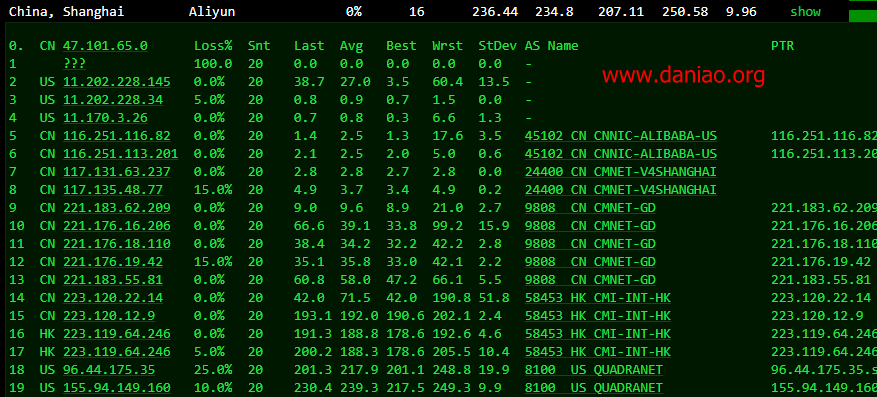Open IP 116.251.116.82 in hop 5
The height and width of the screenshot is (397, 877).
[x=117, y=135]
